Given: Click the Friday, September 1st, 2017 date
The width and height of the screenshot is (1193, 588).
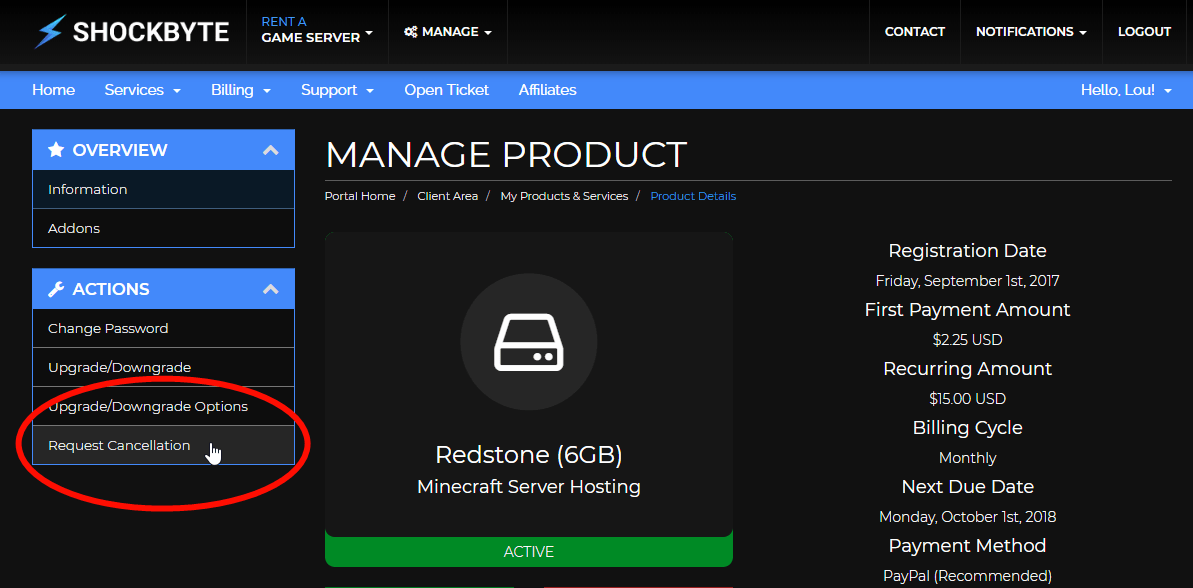Looking at the screenshot, I should point(967,281).
